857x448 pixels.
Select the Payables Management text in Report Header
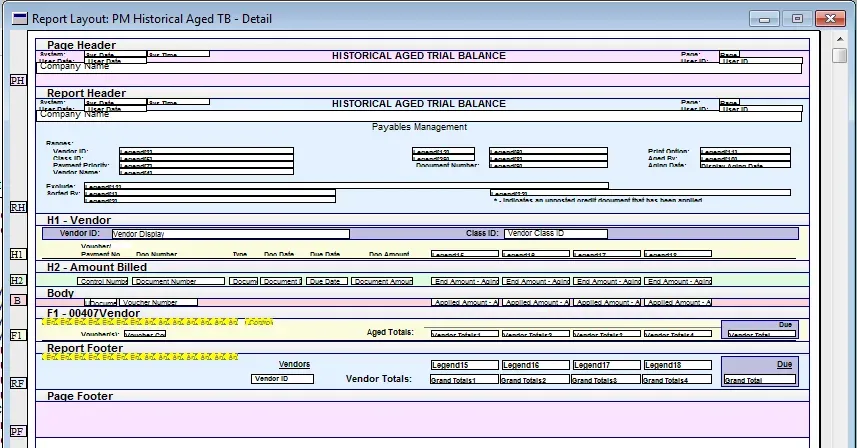point(419,127)
